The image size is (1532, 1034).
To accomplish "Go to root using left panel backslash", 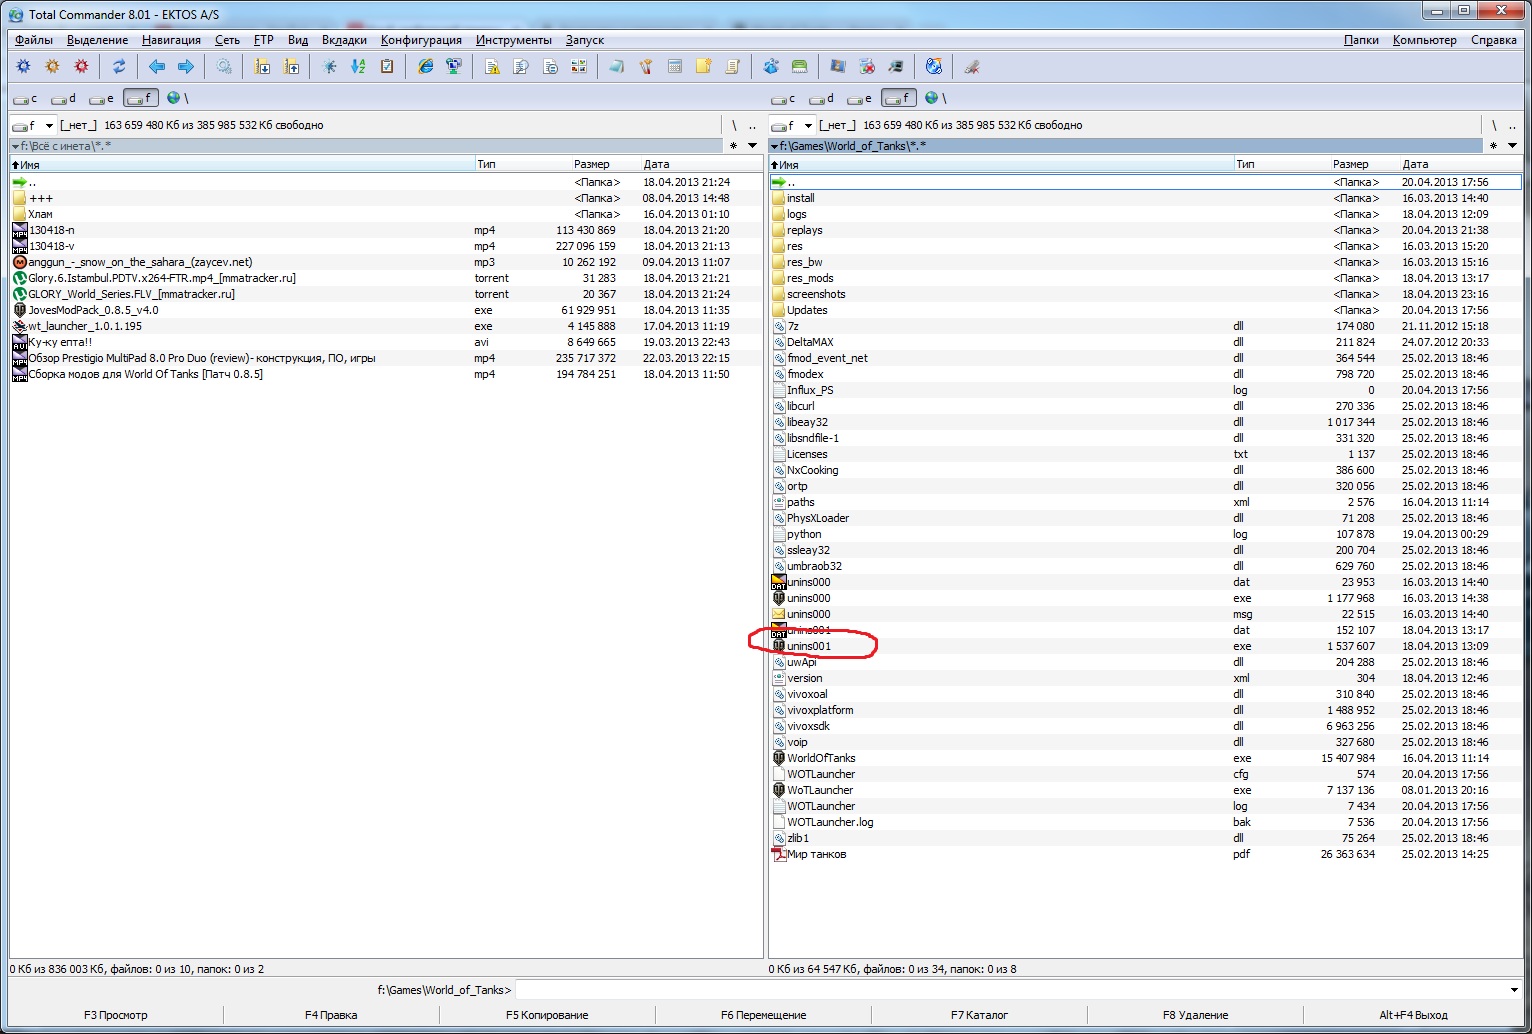I will [x=734, y=125].
